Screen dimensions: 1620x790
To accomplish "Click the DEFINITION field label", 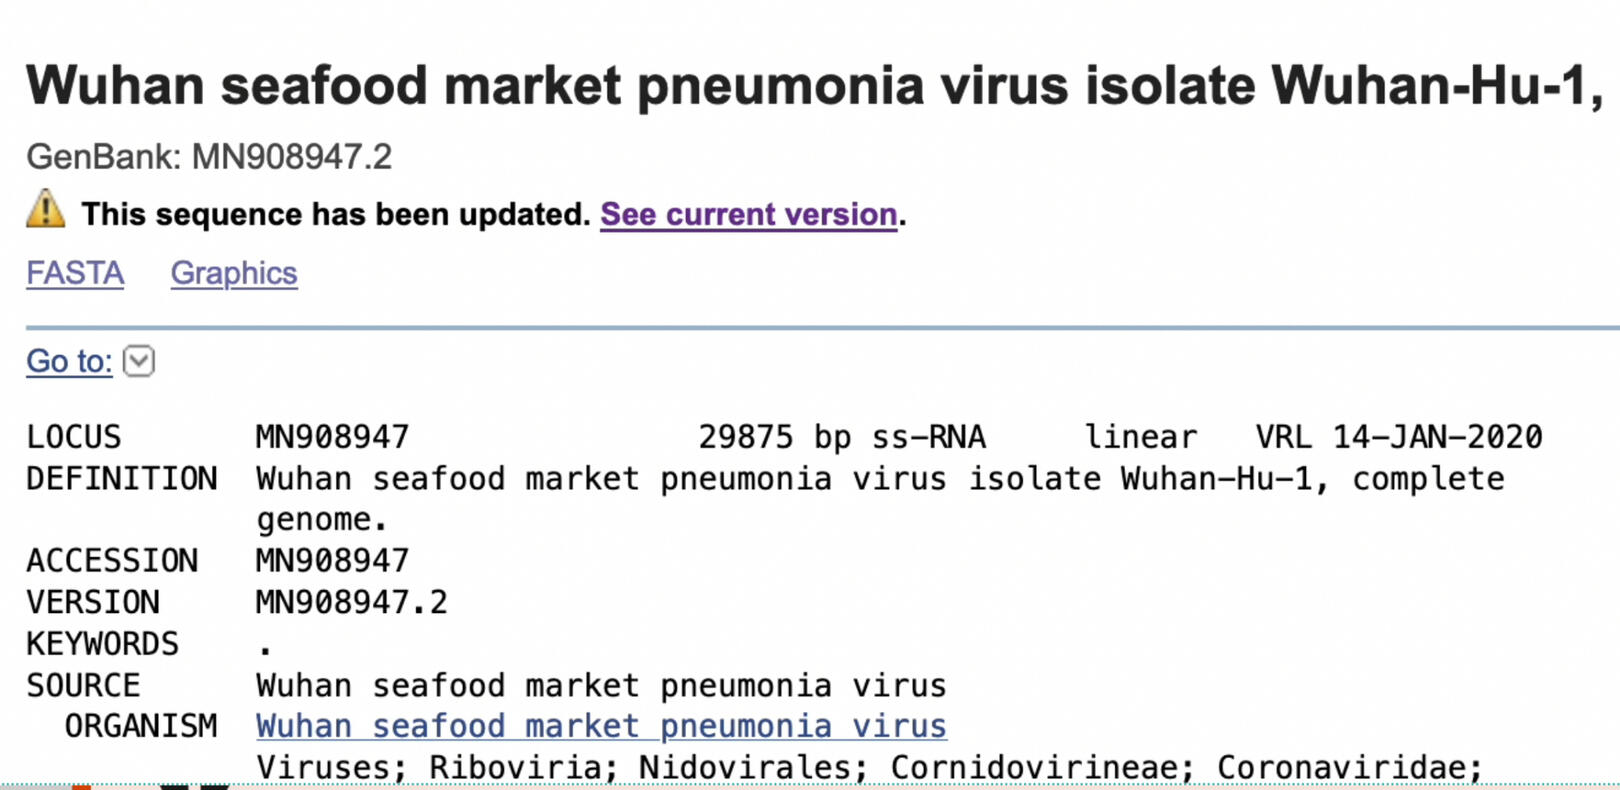I will click(122, 479).
